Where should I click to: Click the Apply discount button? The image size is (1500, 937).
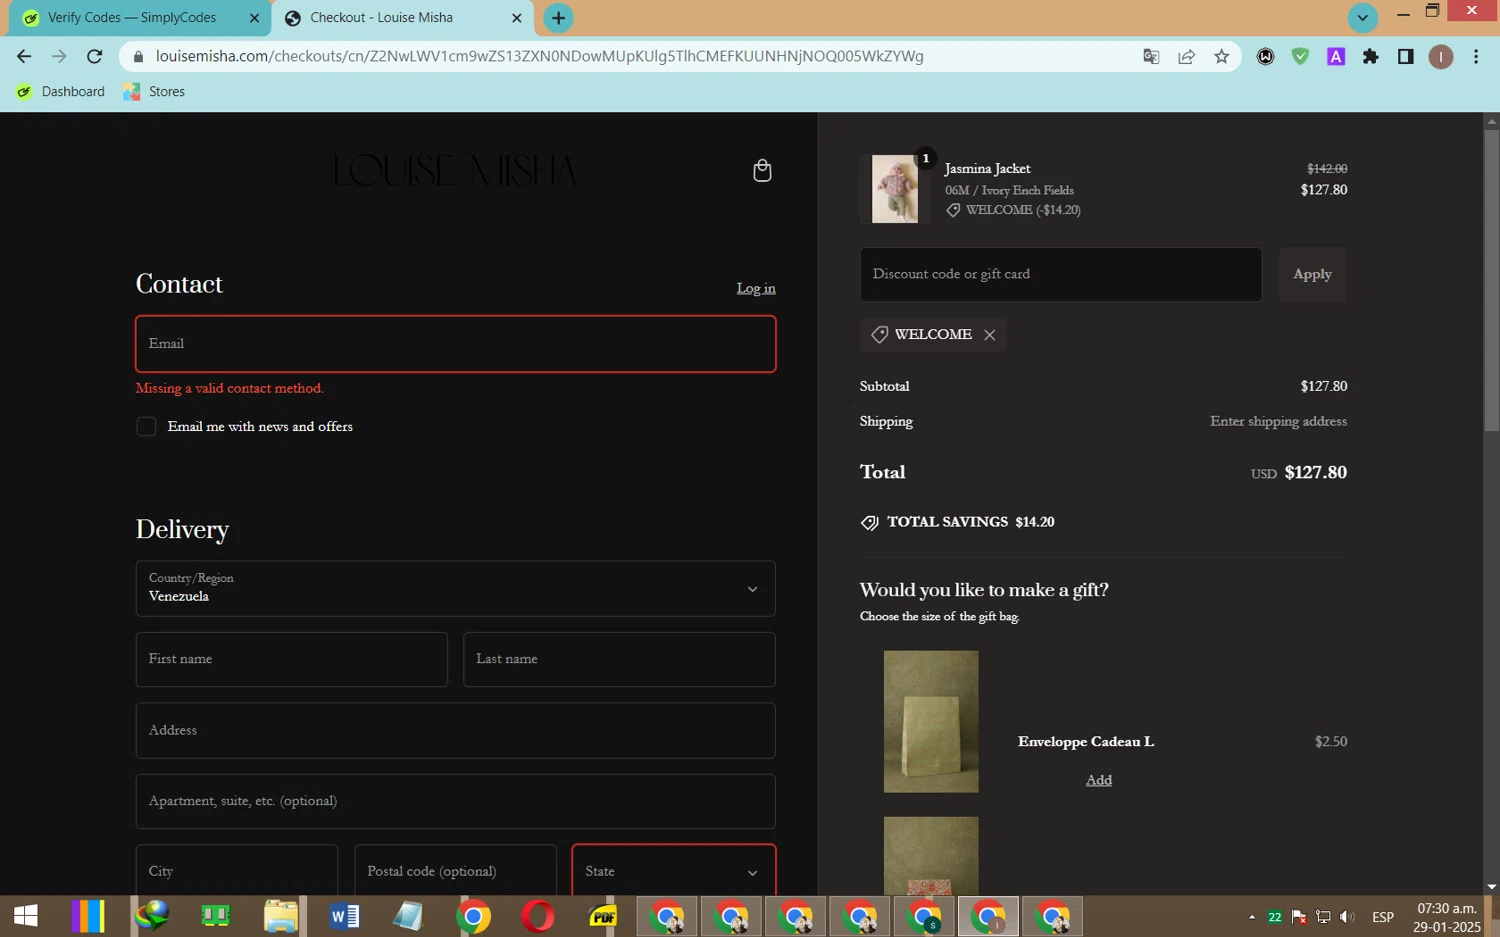click(x=1312, y=274)
